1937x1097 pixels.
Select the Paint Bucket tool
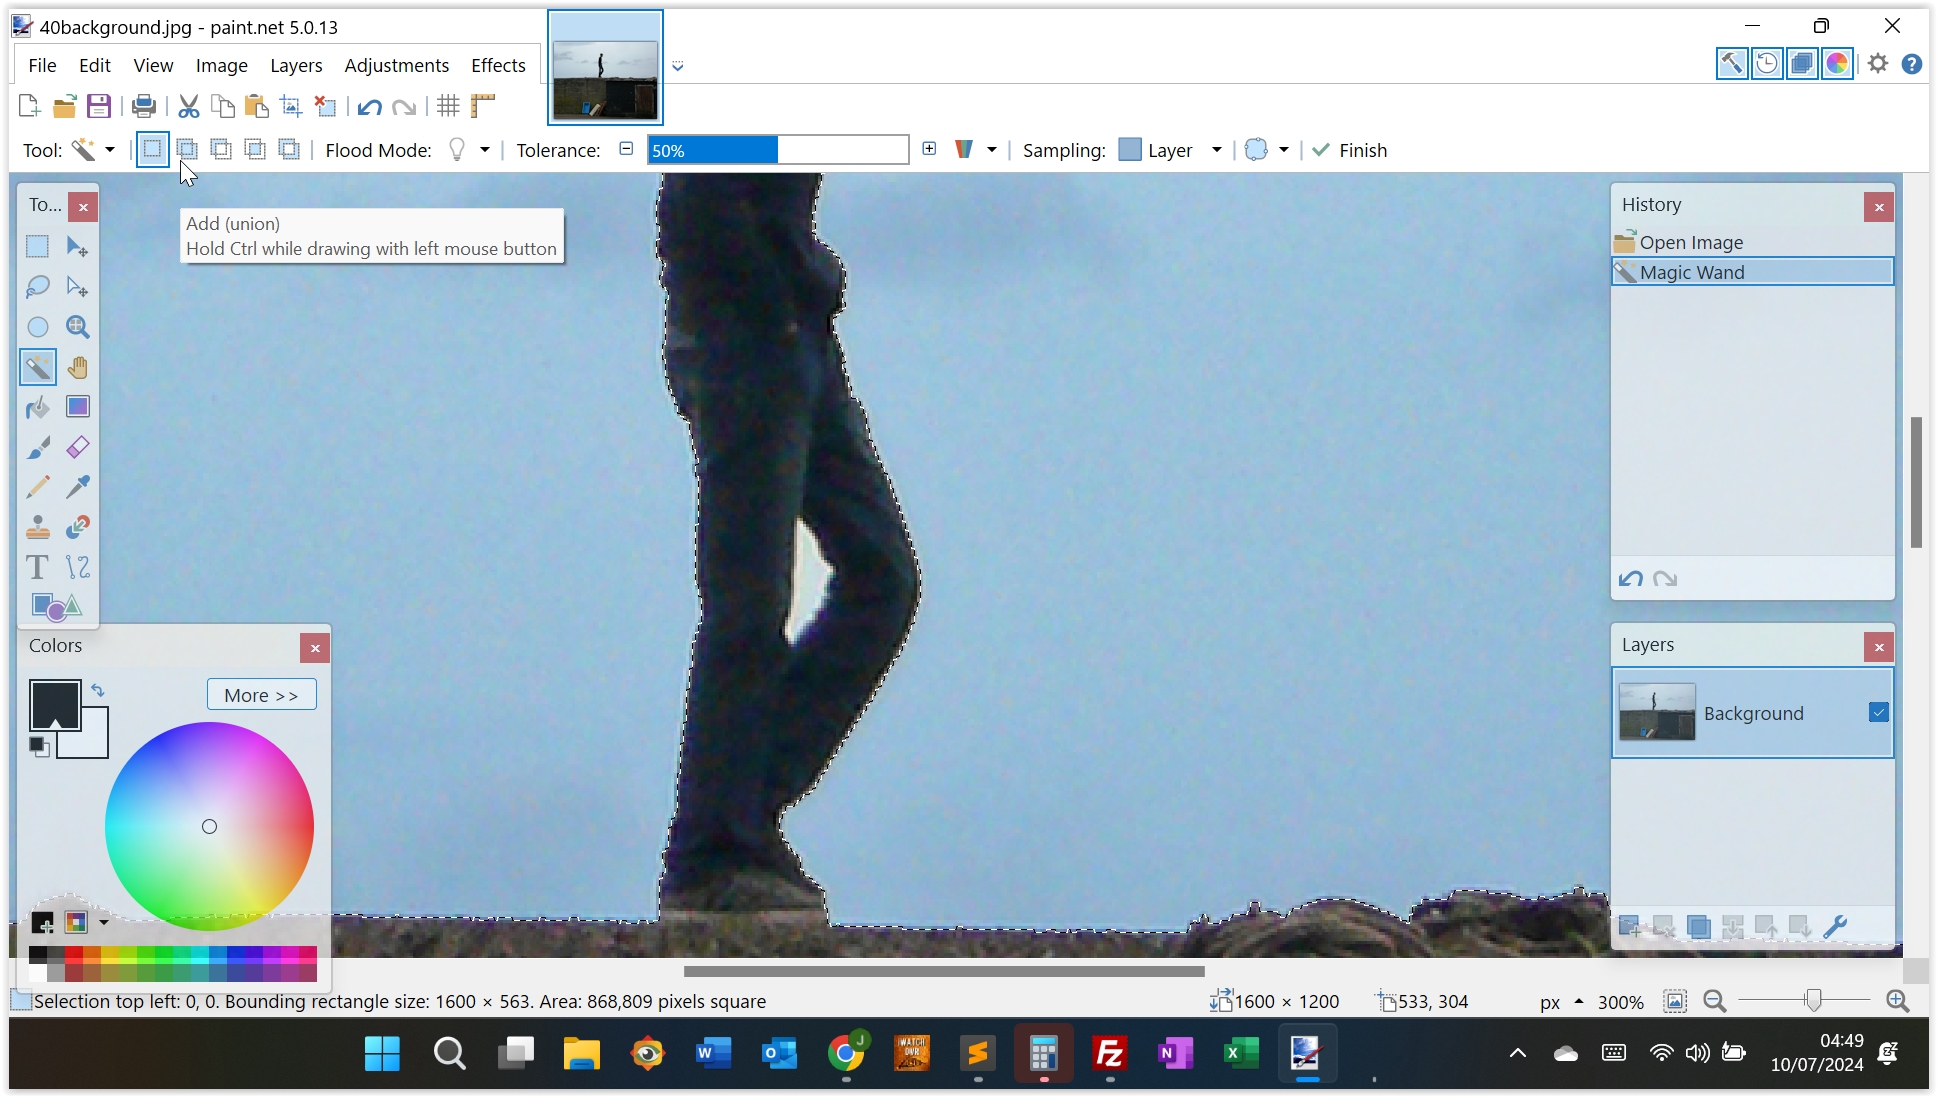37,407
